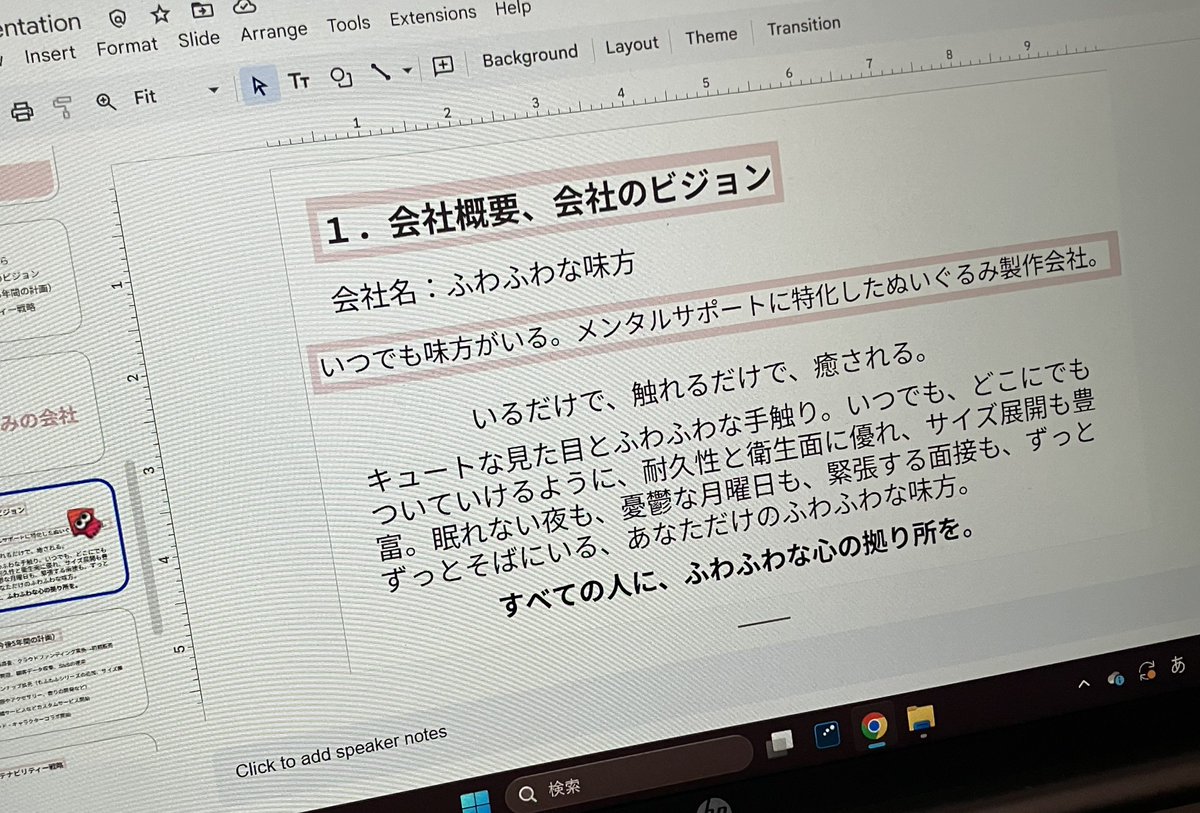Image resolution: width=1200 pixels, height=813 pixels.
Task: Open the Shape insertion tool
Action: pos(340,76)
